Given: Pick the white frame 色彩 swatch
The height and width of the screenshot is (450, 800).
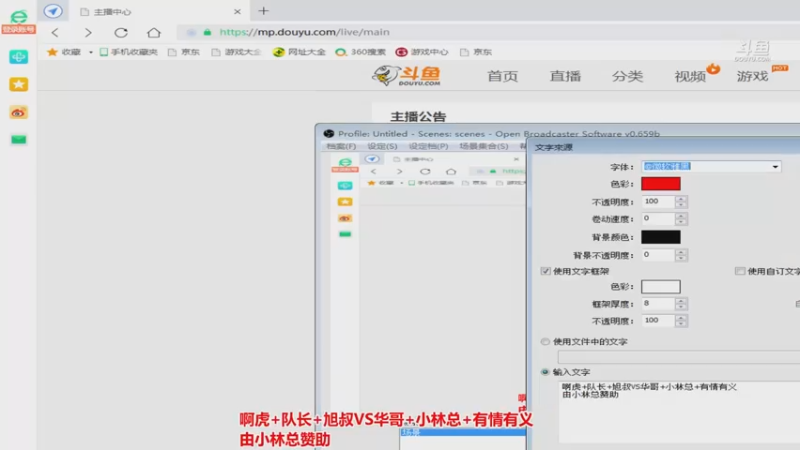Looking at the screenshot, I should (661, 287).
